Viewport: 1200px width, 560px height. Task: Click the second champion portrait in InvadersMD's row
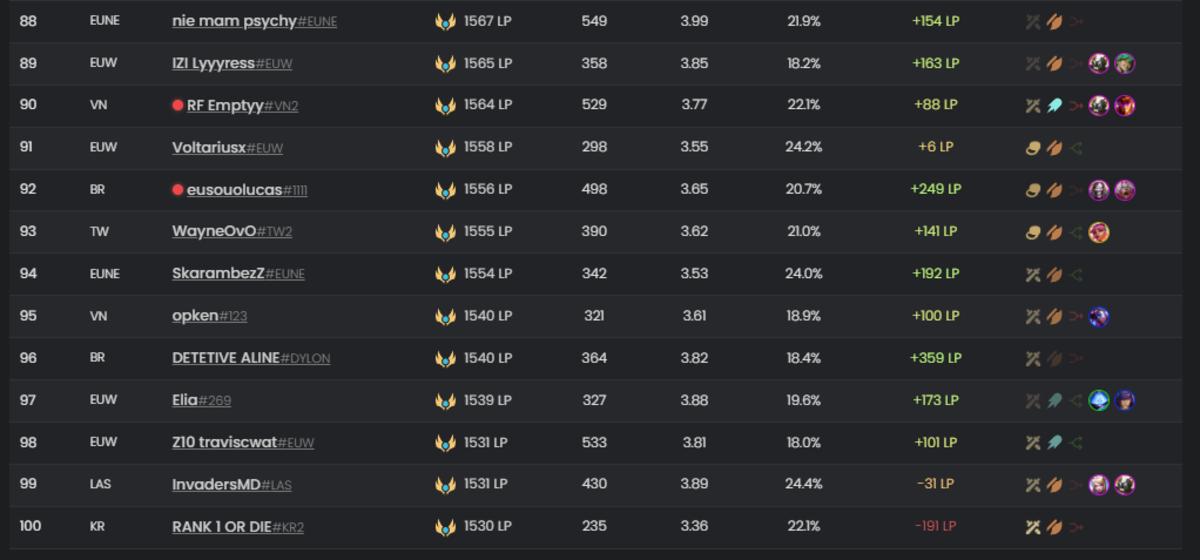[1124, 485]
